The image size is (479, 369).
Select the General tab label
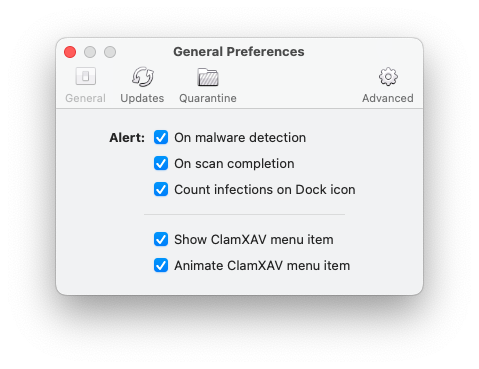click(85, 98)
